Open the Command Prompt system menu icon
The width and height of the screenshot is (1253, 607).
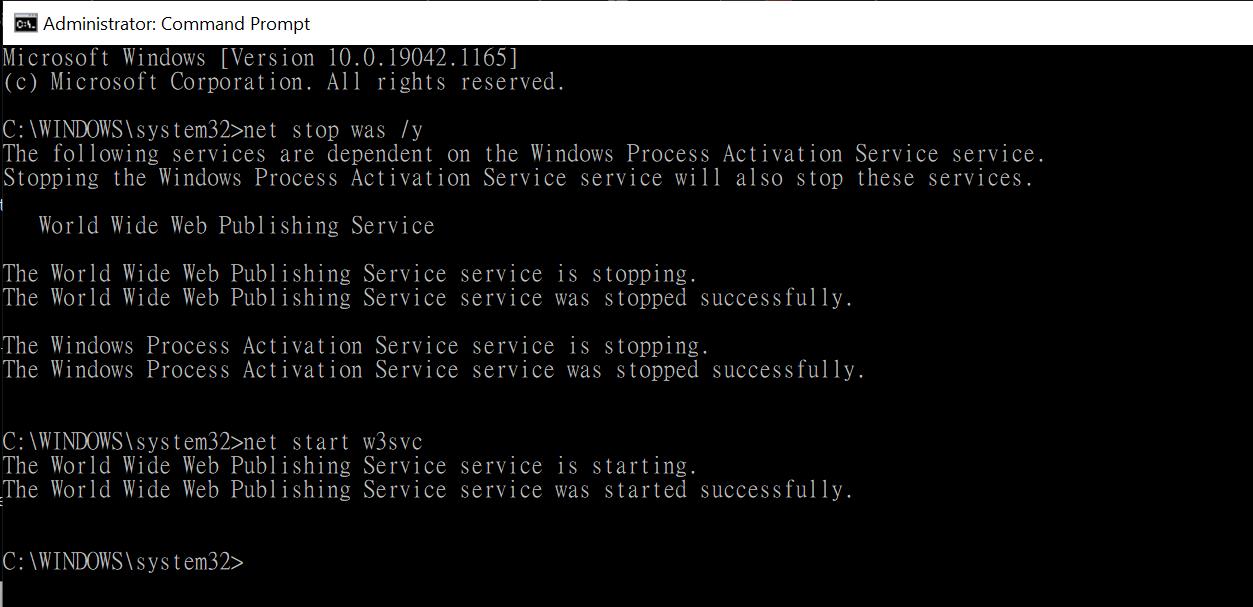(24, 23)
